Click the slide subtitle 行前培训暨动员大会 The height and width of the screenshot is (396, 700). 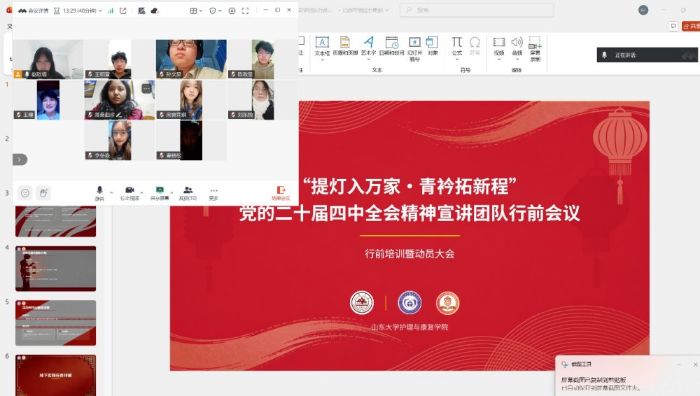coord(409,254)
